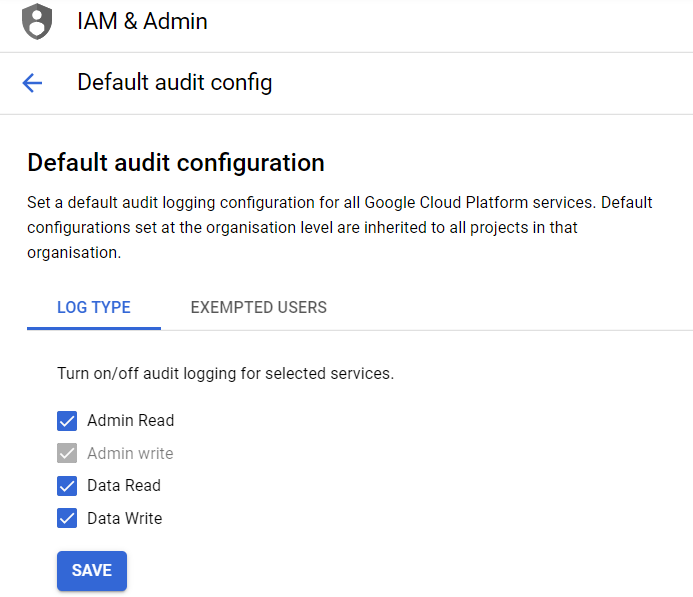
Task: Click the greyed-out Admin write checkbox
Action: click(67, 453)
